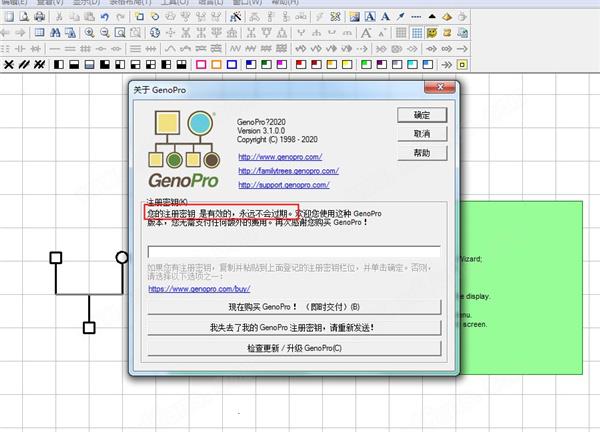Viewport: 600px width, 432px height.
Task: Click the Insert Picture icon
Action: tap(355, 16)
